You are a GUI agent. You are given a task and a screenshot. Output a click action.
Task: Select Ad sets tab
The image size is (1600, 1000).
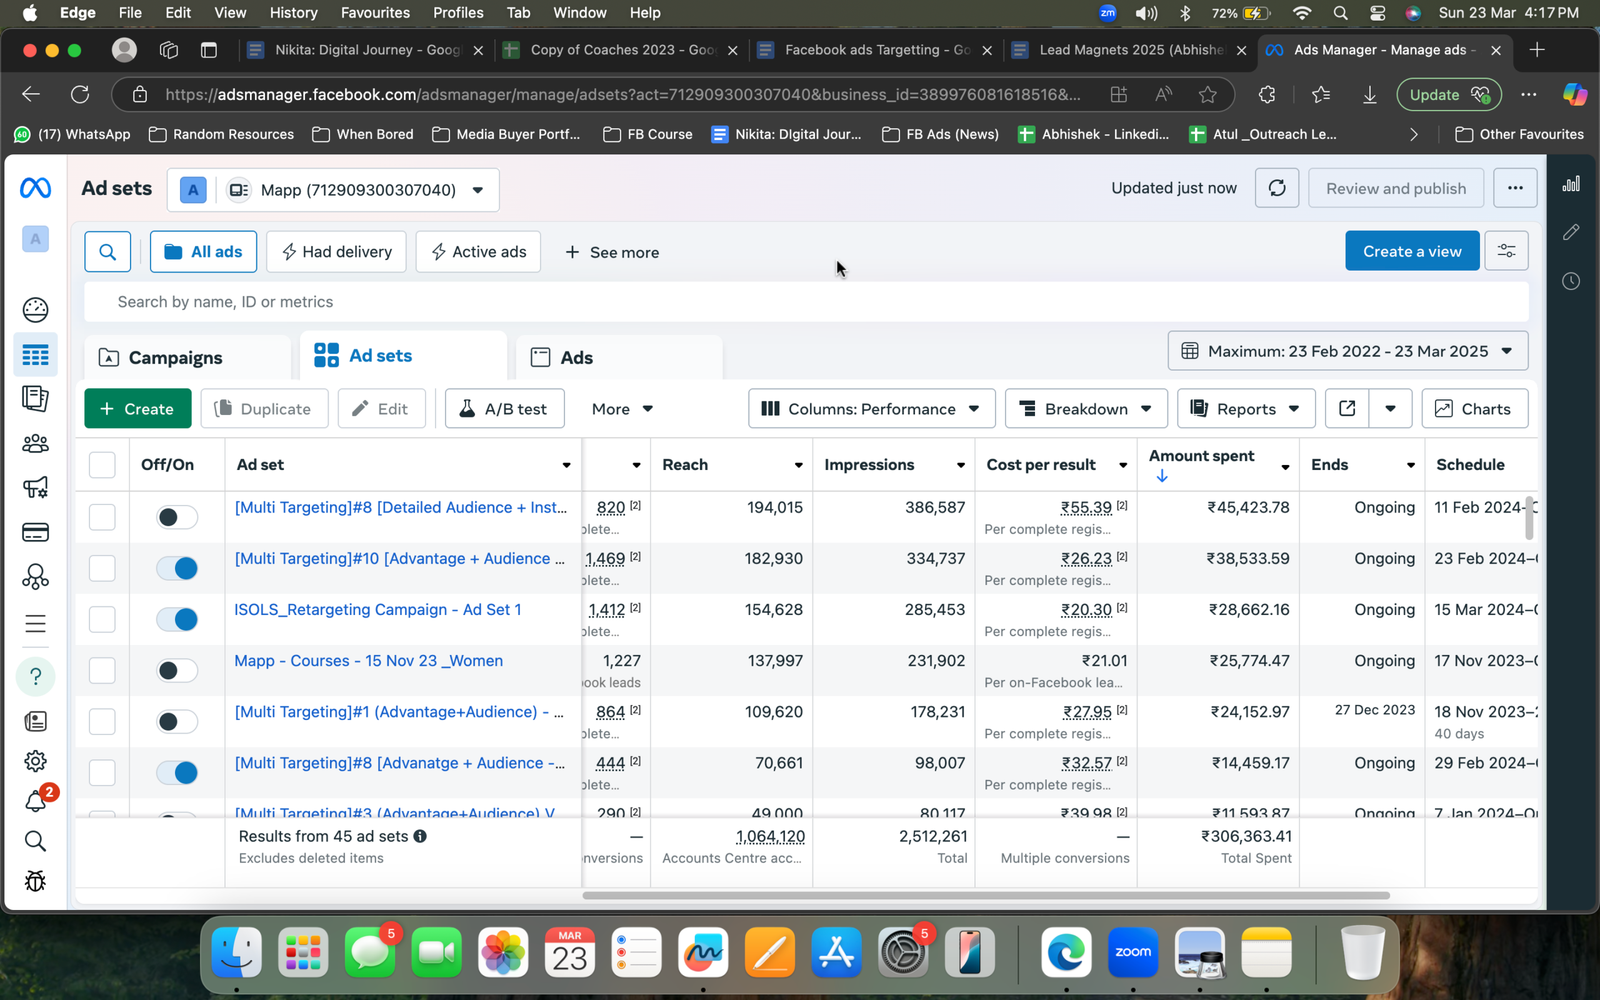click(x=403, y=356)
